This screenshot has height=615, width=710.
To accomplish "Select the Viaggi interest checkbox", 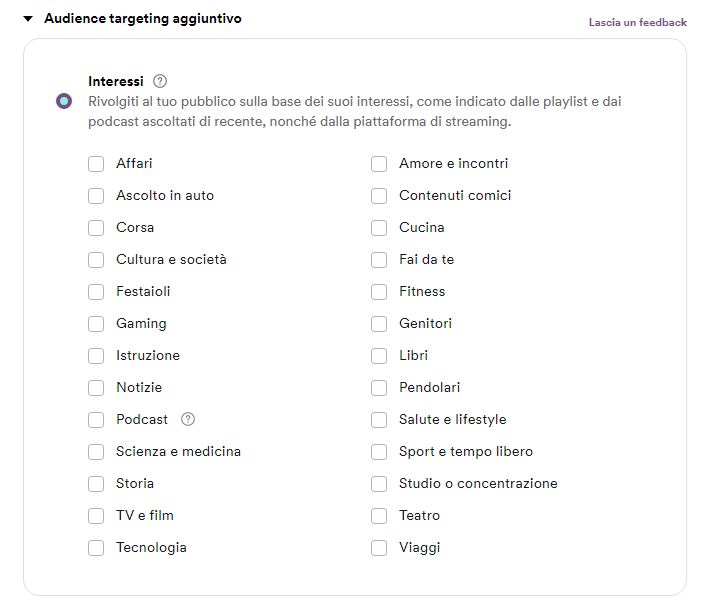I will (x=379, y=548).
